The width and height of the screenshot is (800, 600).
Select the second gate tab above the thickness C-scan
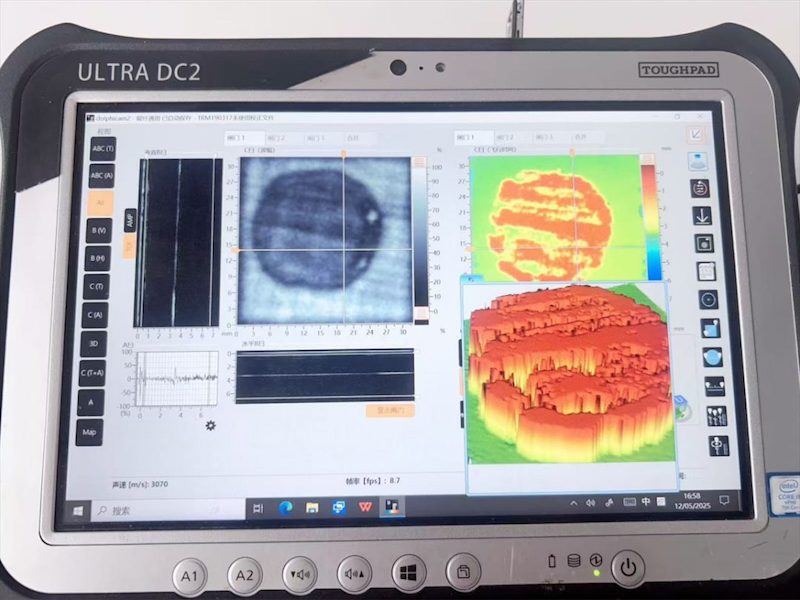[x=512, y=137]
